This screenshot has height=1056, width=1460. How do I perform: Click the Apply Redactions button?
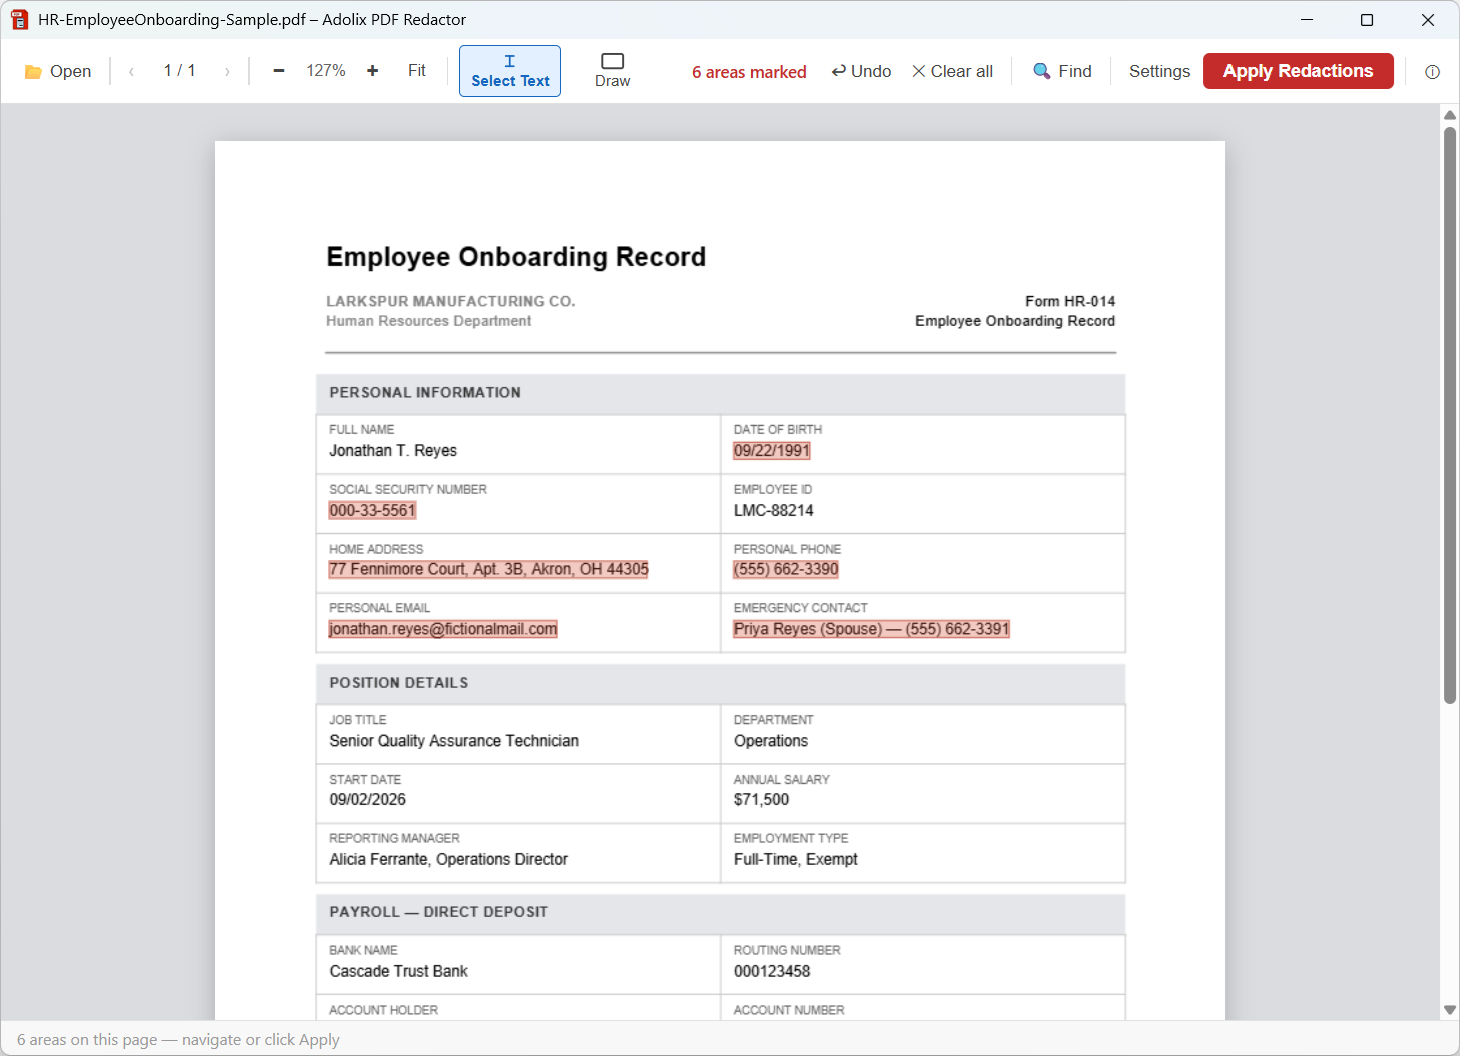(1298, 71)
